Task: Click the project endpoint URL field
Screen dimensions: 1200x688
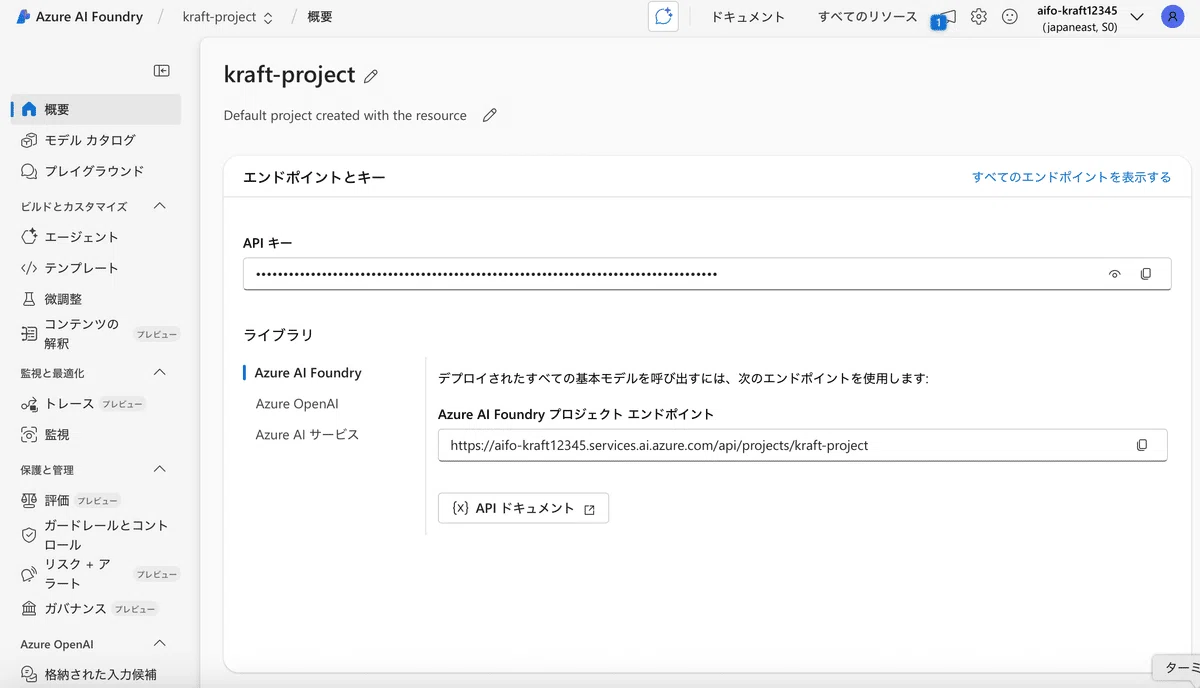Action: coord(802,445)
